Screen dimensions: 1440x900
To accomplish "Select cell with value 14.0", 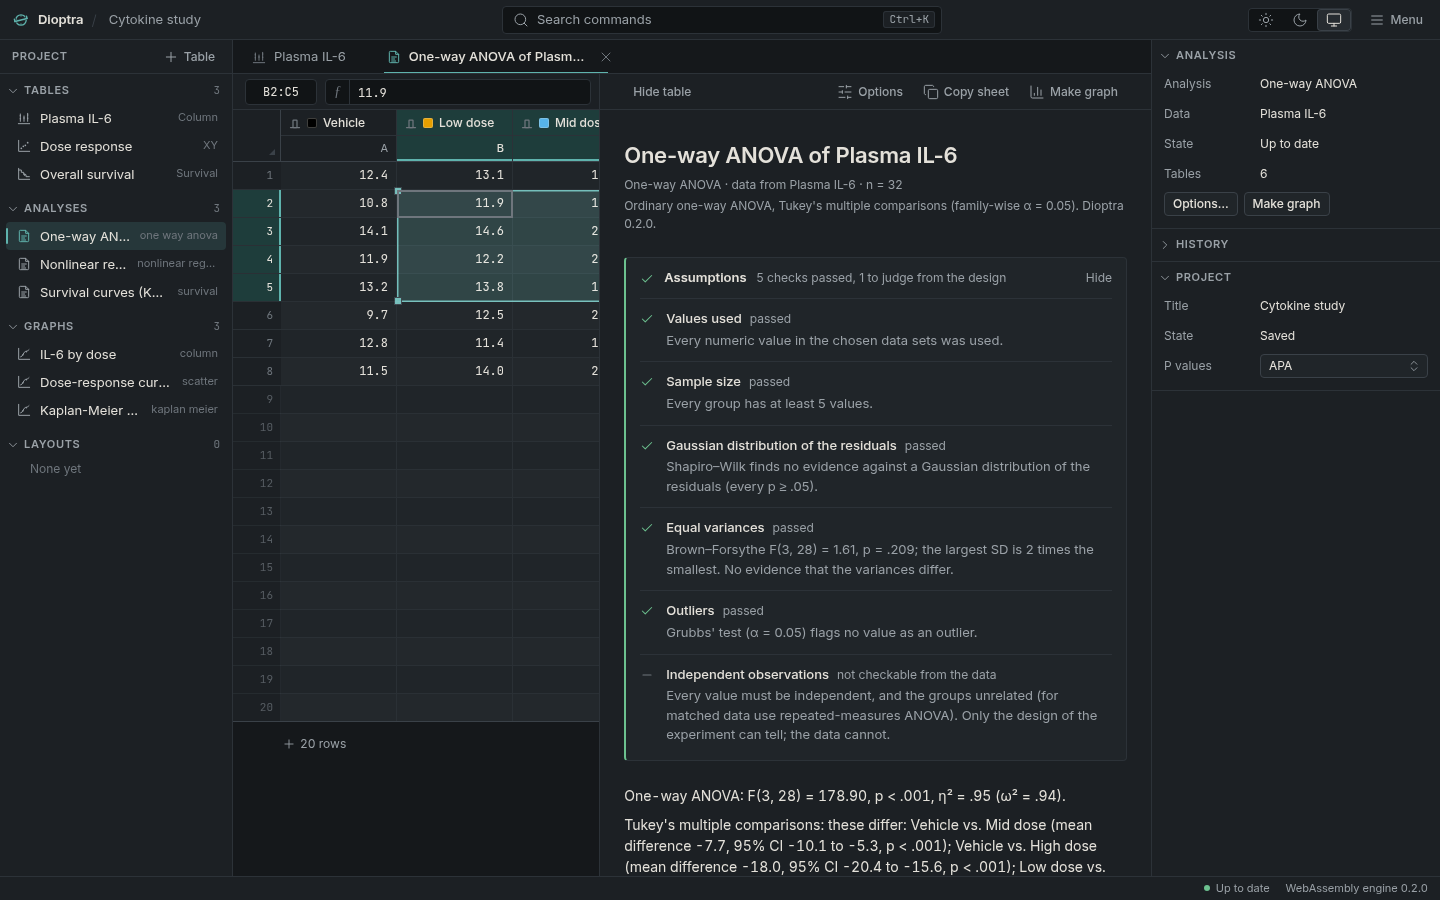I will [455, 371].
